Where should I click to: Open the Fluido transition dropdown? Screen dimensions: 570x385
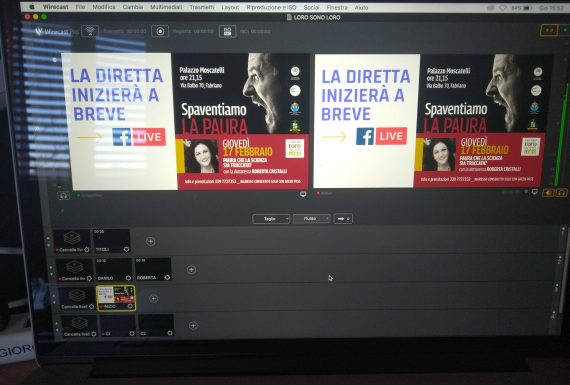click(x=312, y=218)
